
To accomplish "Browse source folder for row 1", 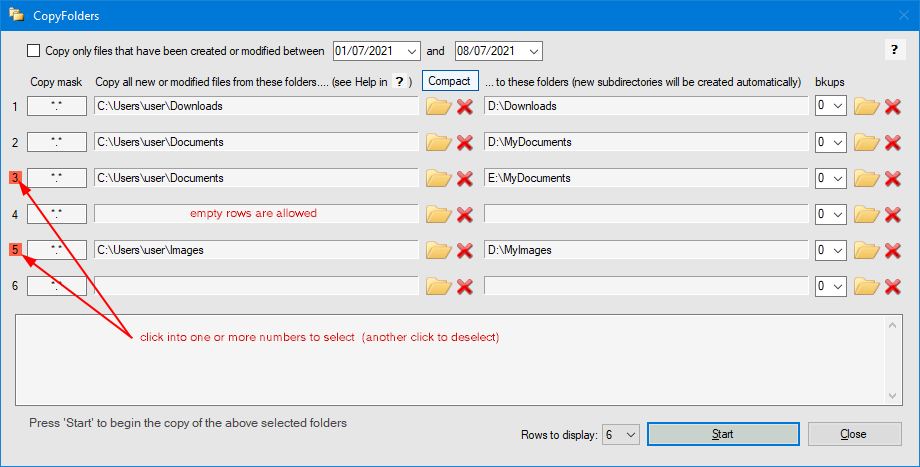I will pyautogui.click(x=438, y=106).
